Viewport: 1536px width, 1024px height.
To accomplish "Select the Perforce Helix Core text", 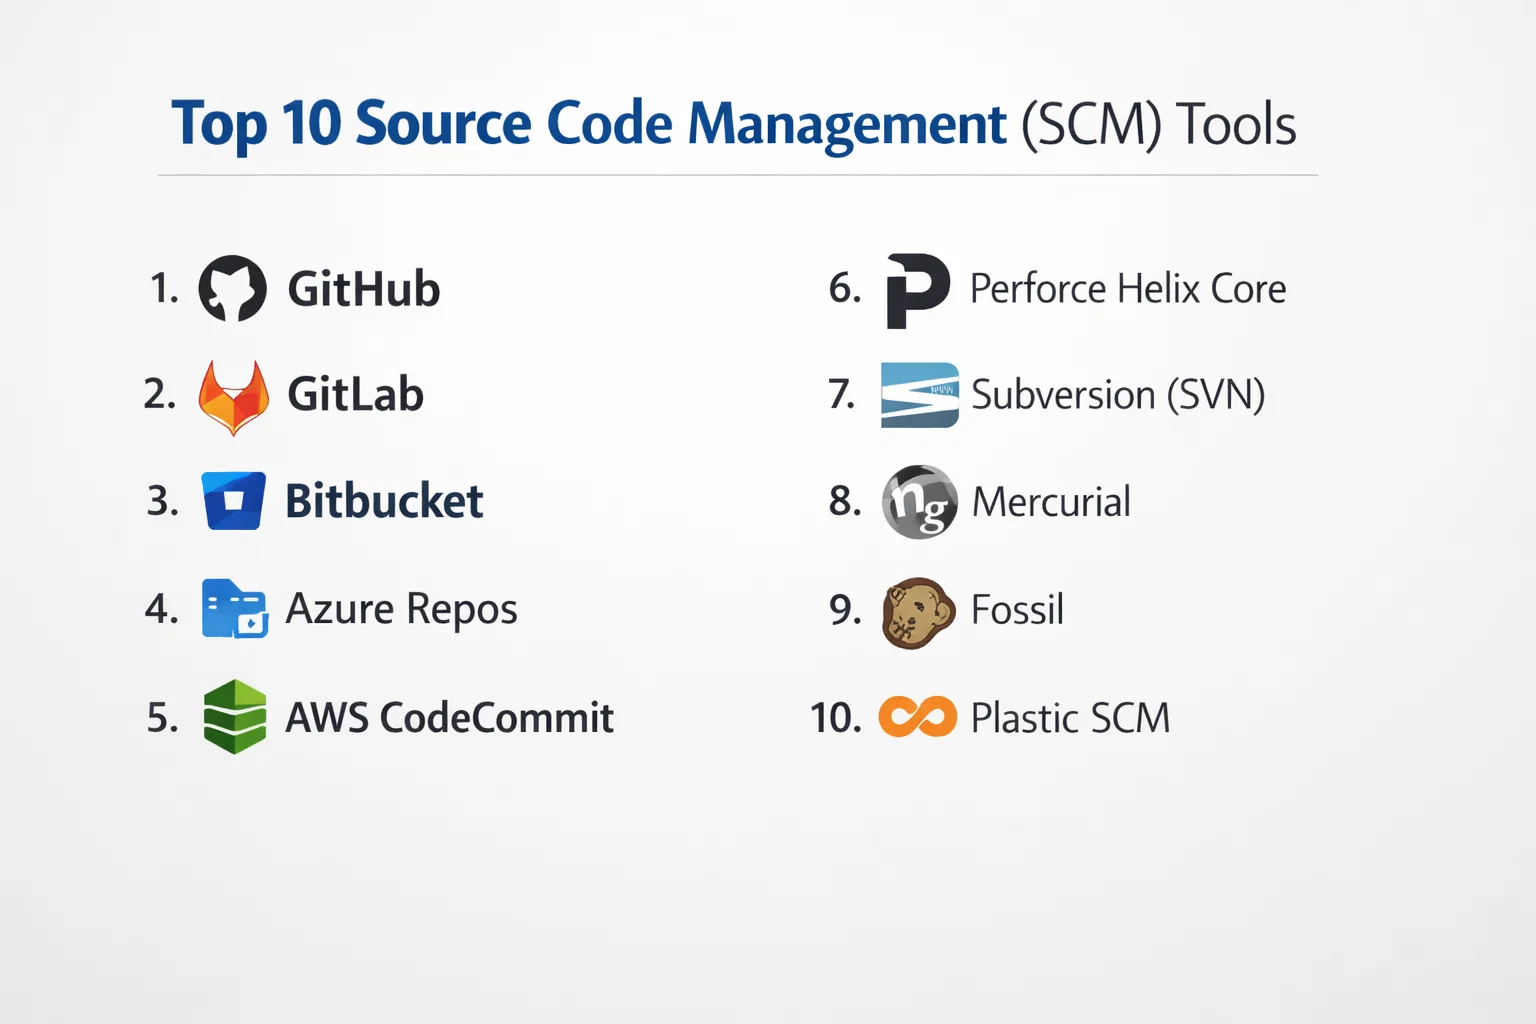I will tap(1127, 289).
